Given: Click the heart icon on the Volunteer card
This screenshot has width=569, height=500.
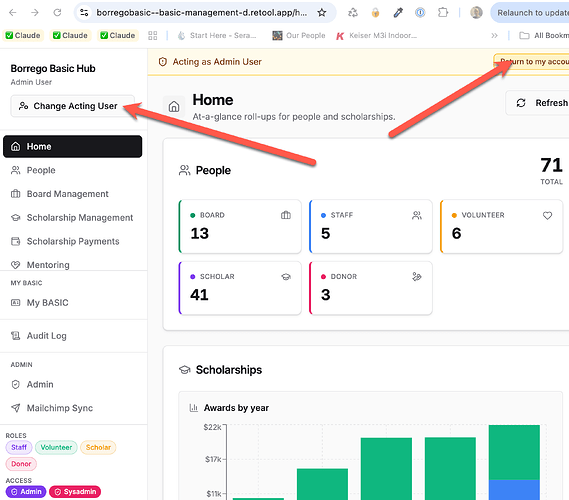Looking at the screenshot, I should (547, 216).
